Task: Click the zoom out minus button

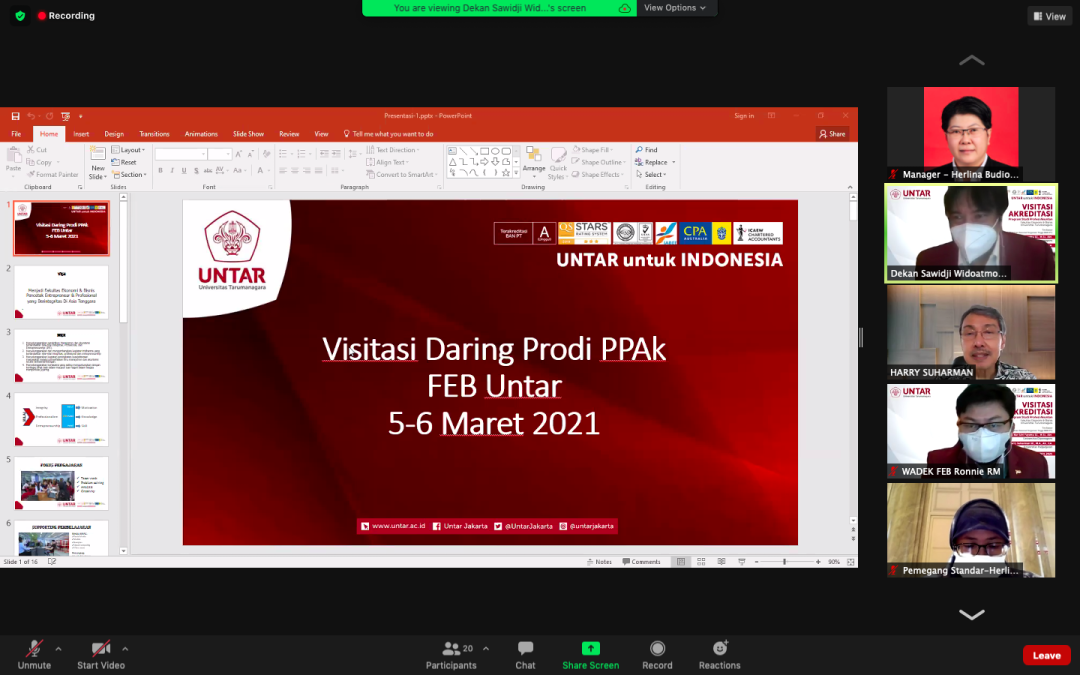Action: coord(756,562)
